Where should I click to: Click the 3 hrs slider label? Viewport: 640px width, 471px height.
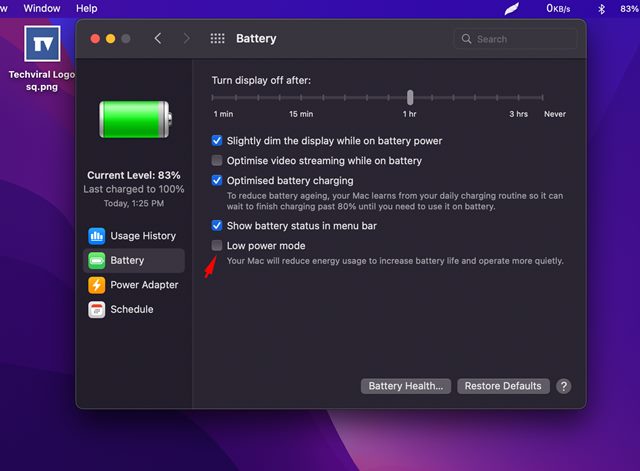click(x=518, y=114)
